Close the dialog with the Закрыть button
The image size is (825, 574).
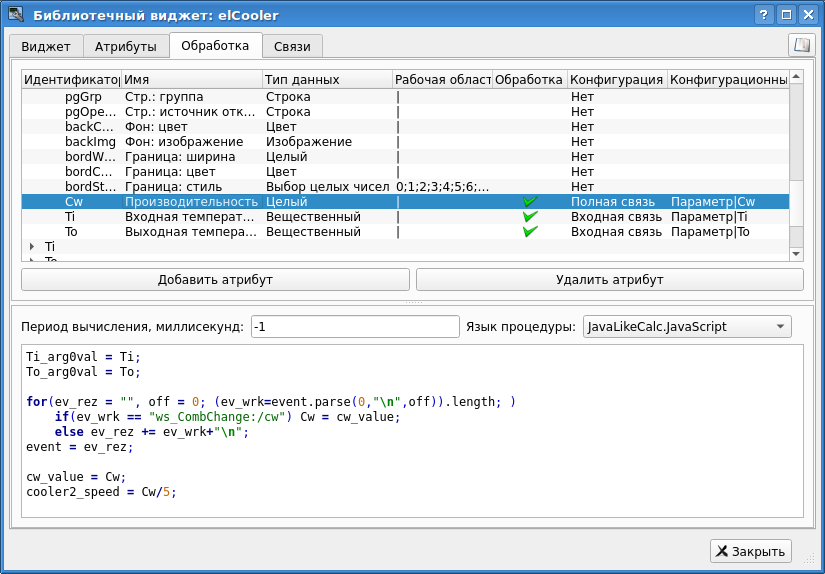(x=751, y=551)
